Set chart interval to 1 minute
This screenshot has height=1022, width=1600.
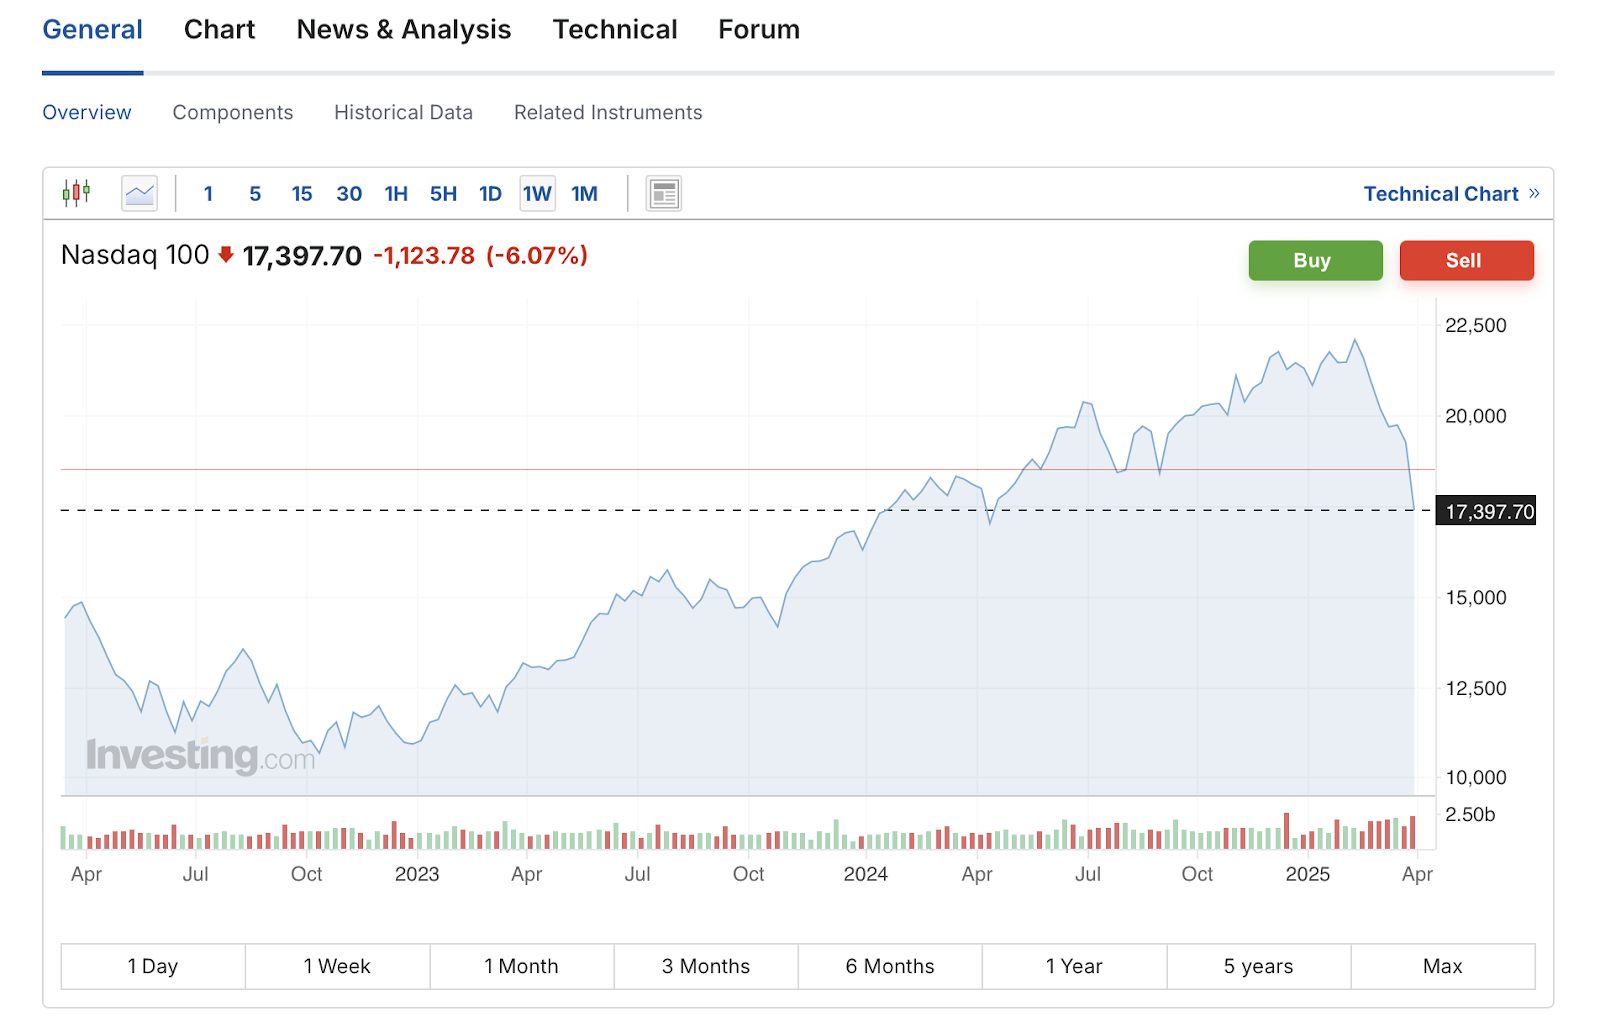click(208, 194)
